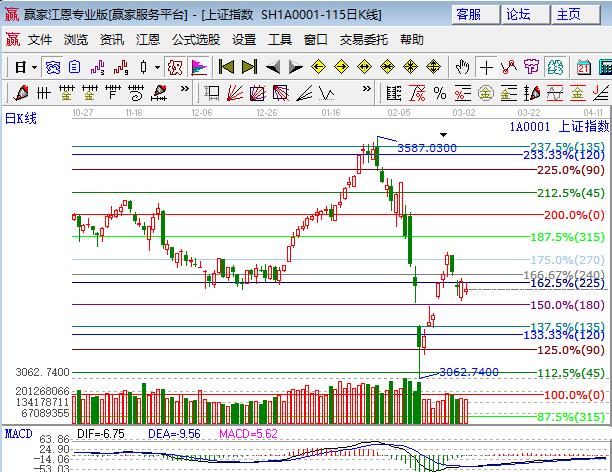This screenshot has width=612, height=472.
Task: Open the candlestick chart type dropdown arrow
Action: pos(157,67)
